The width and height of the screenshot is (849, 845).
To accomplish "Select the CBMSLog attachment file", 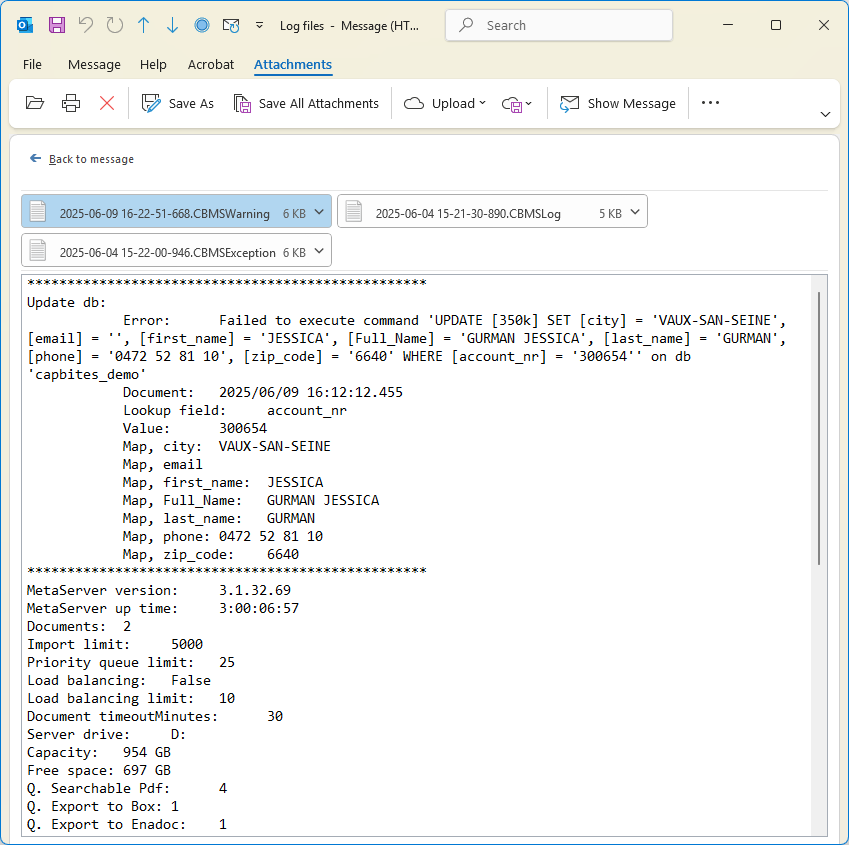I will click(x=492, y=211).
